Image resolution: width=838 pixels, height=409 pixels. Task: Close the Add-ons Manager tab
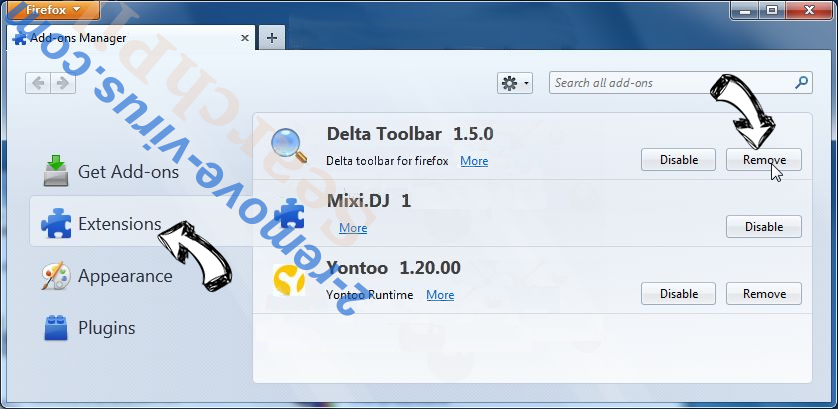[245, 38]
